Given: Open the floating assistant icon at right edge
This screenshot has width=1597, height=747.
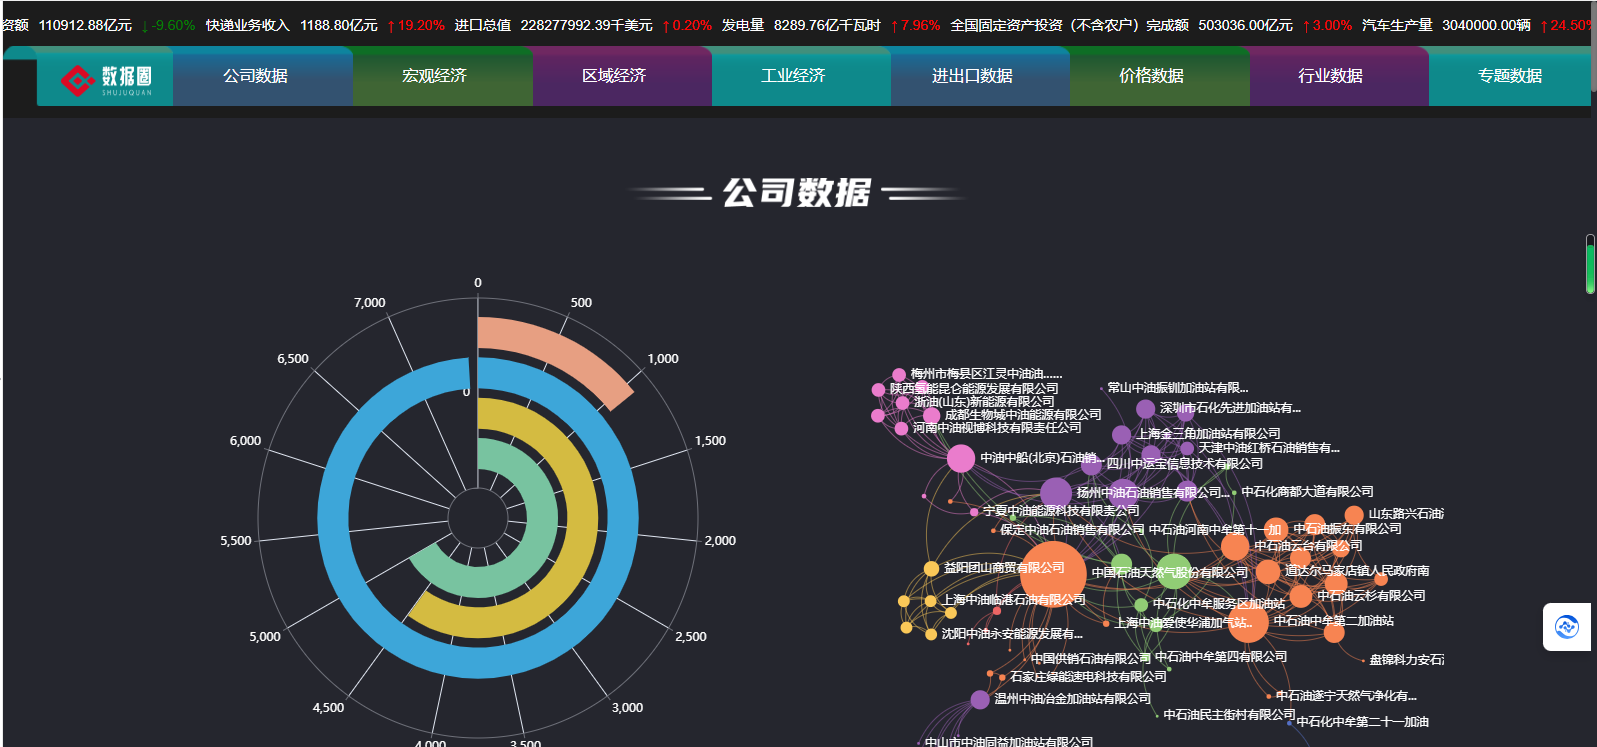Looking at the screenshot, I should (x=1567, y=627).
